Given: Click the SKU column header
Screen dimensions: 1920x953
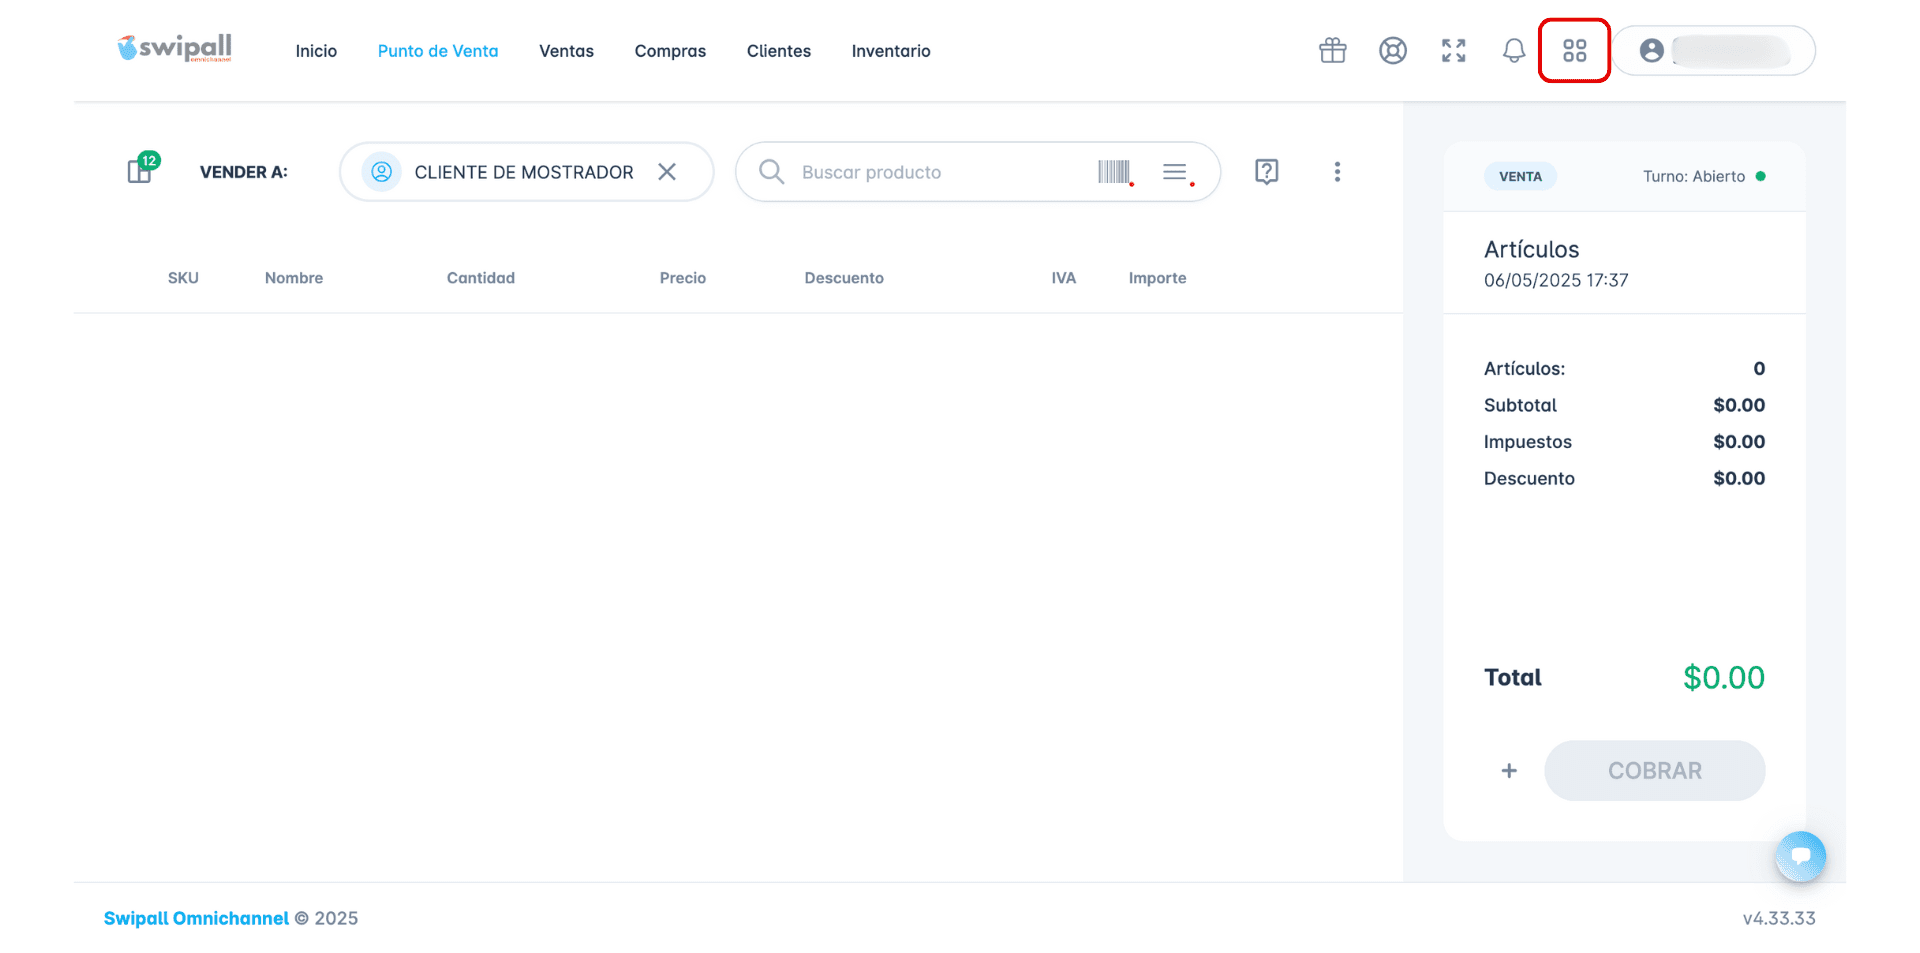Looking at the screenshot, I should tap(183, 278).
